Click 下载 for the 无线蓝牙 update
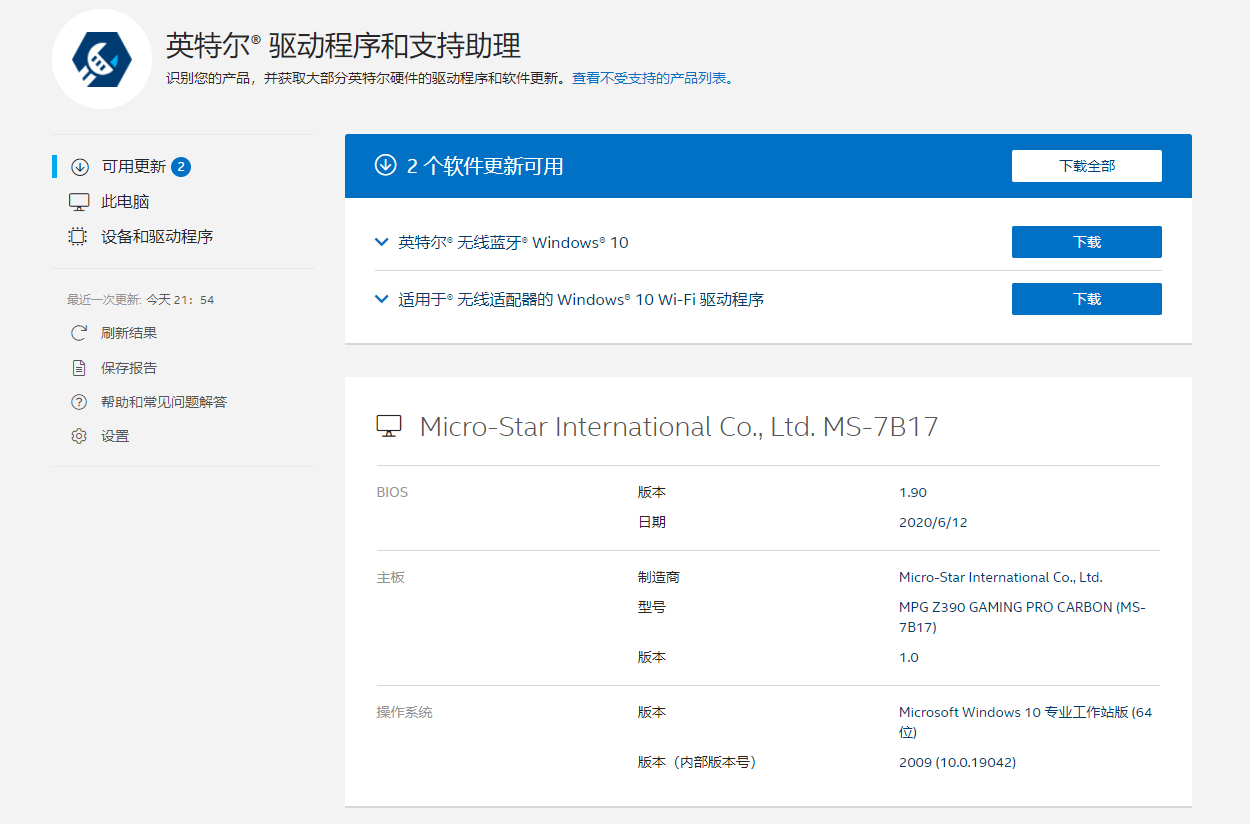This screenshot has width=1250, height=824. point(1086,241)
